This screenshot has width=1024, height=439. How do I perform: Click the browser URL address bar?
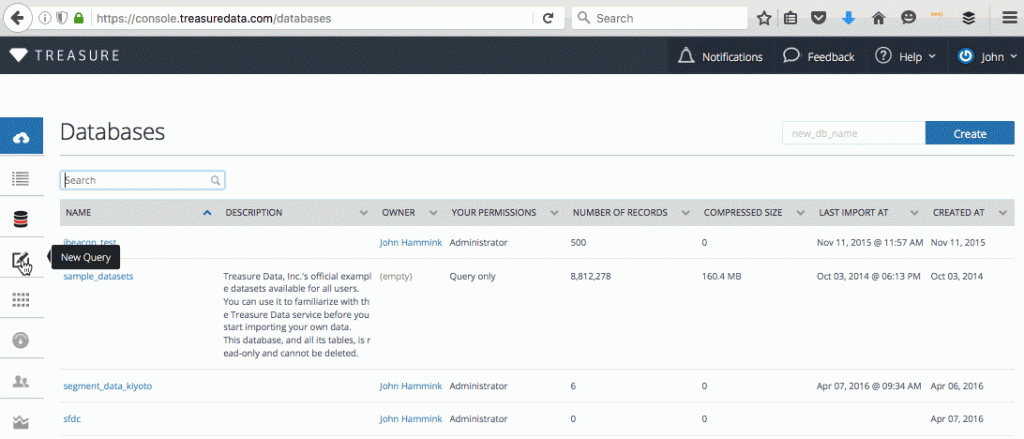tap(313, 18)
